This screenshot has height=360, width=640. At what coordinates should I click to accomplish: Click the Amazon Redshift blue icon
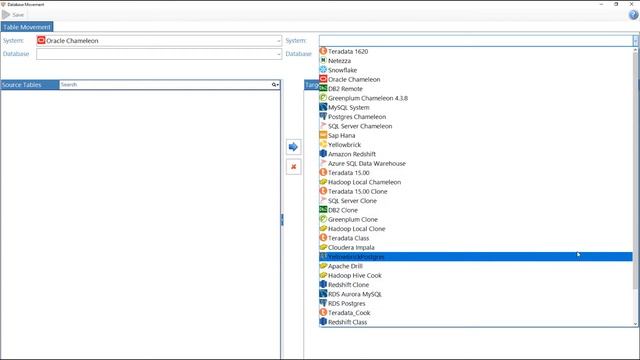point(323,154)
